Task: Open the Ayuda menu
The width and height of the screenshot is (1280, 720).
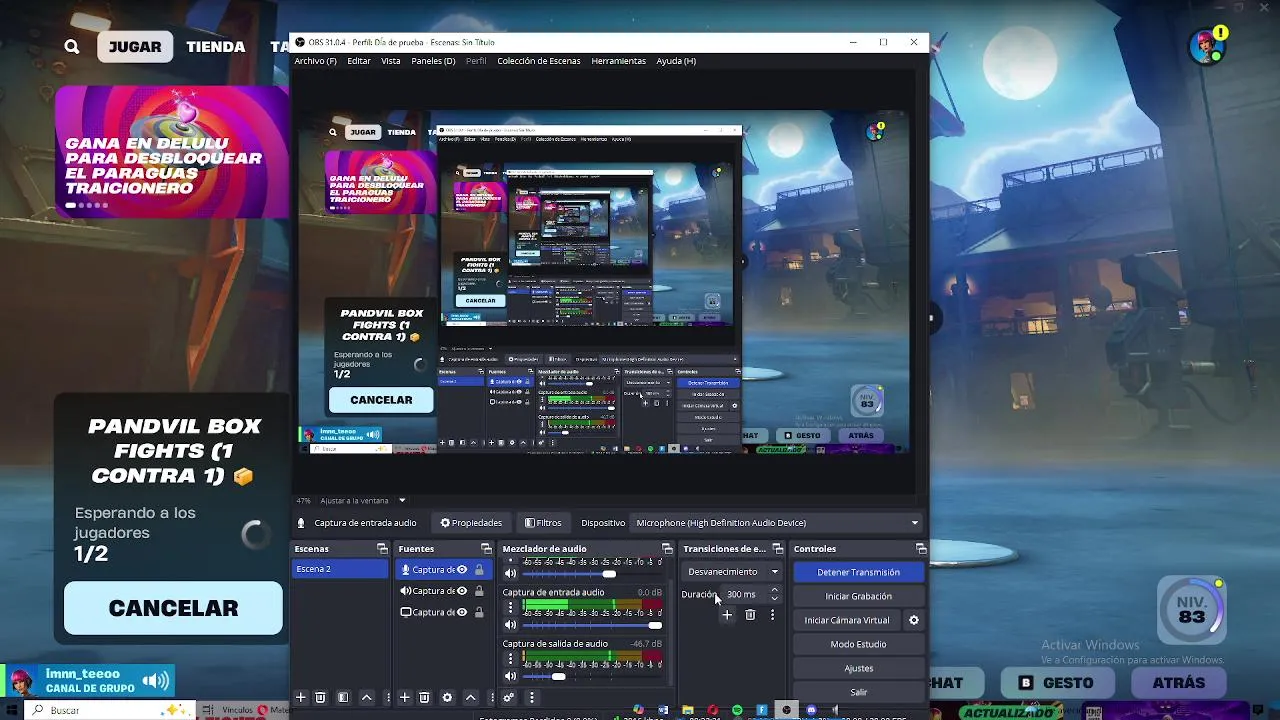Action: (676, 61)
